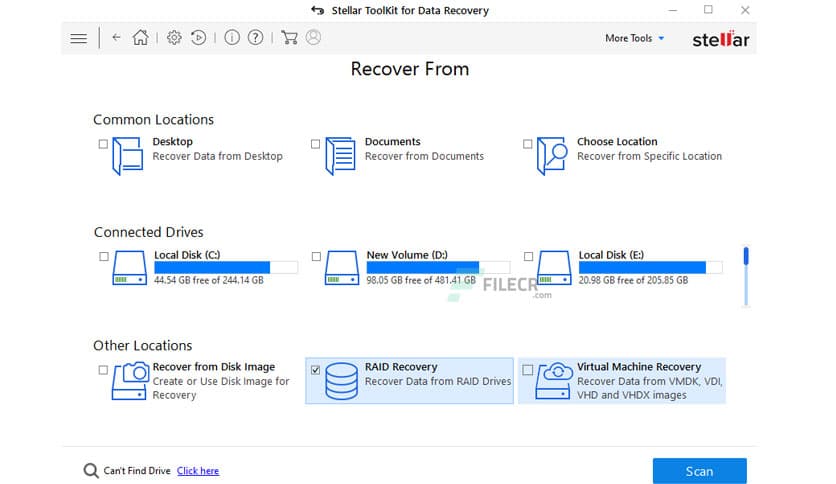Click the 98.05 GB free text
Screen dimensions: 836x484
click(x=421, y=280)
